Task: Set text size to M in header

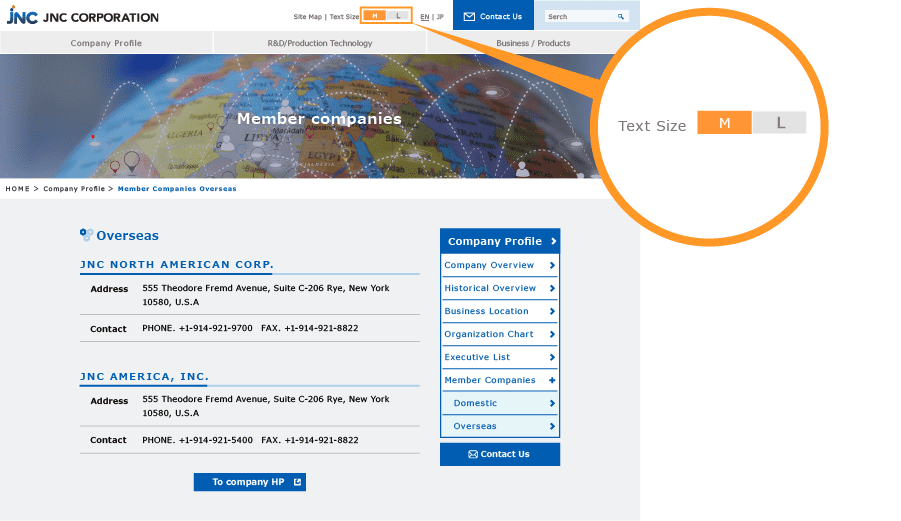Action: coord(375,16)
